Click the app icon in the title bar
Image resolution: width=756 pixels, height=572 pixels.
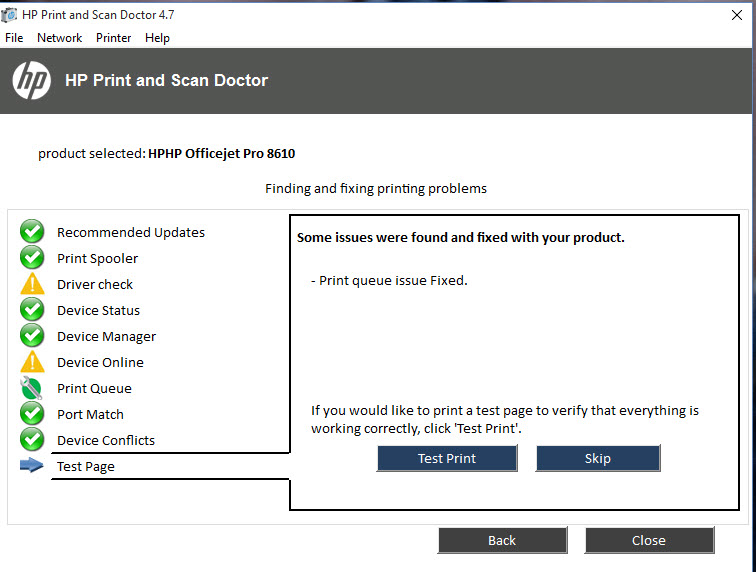tap(9, 15)
